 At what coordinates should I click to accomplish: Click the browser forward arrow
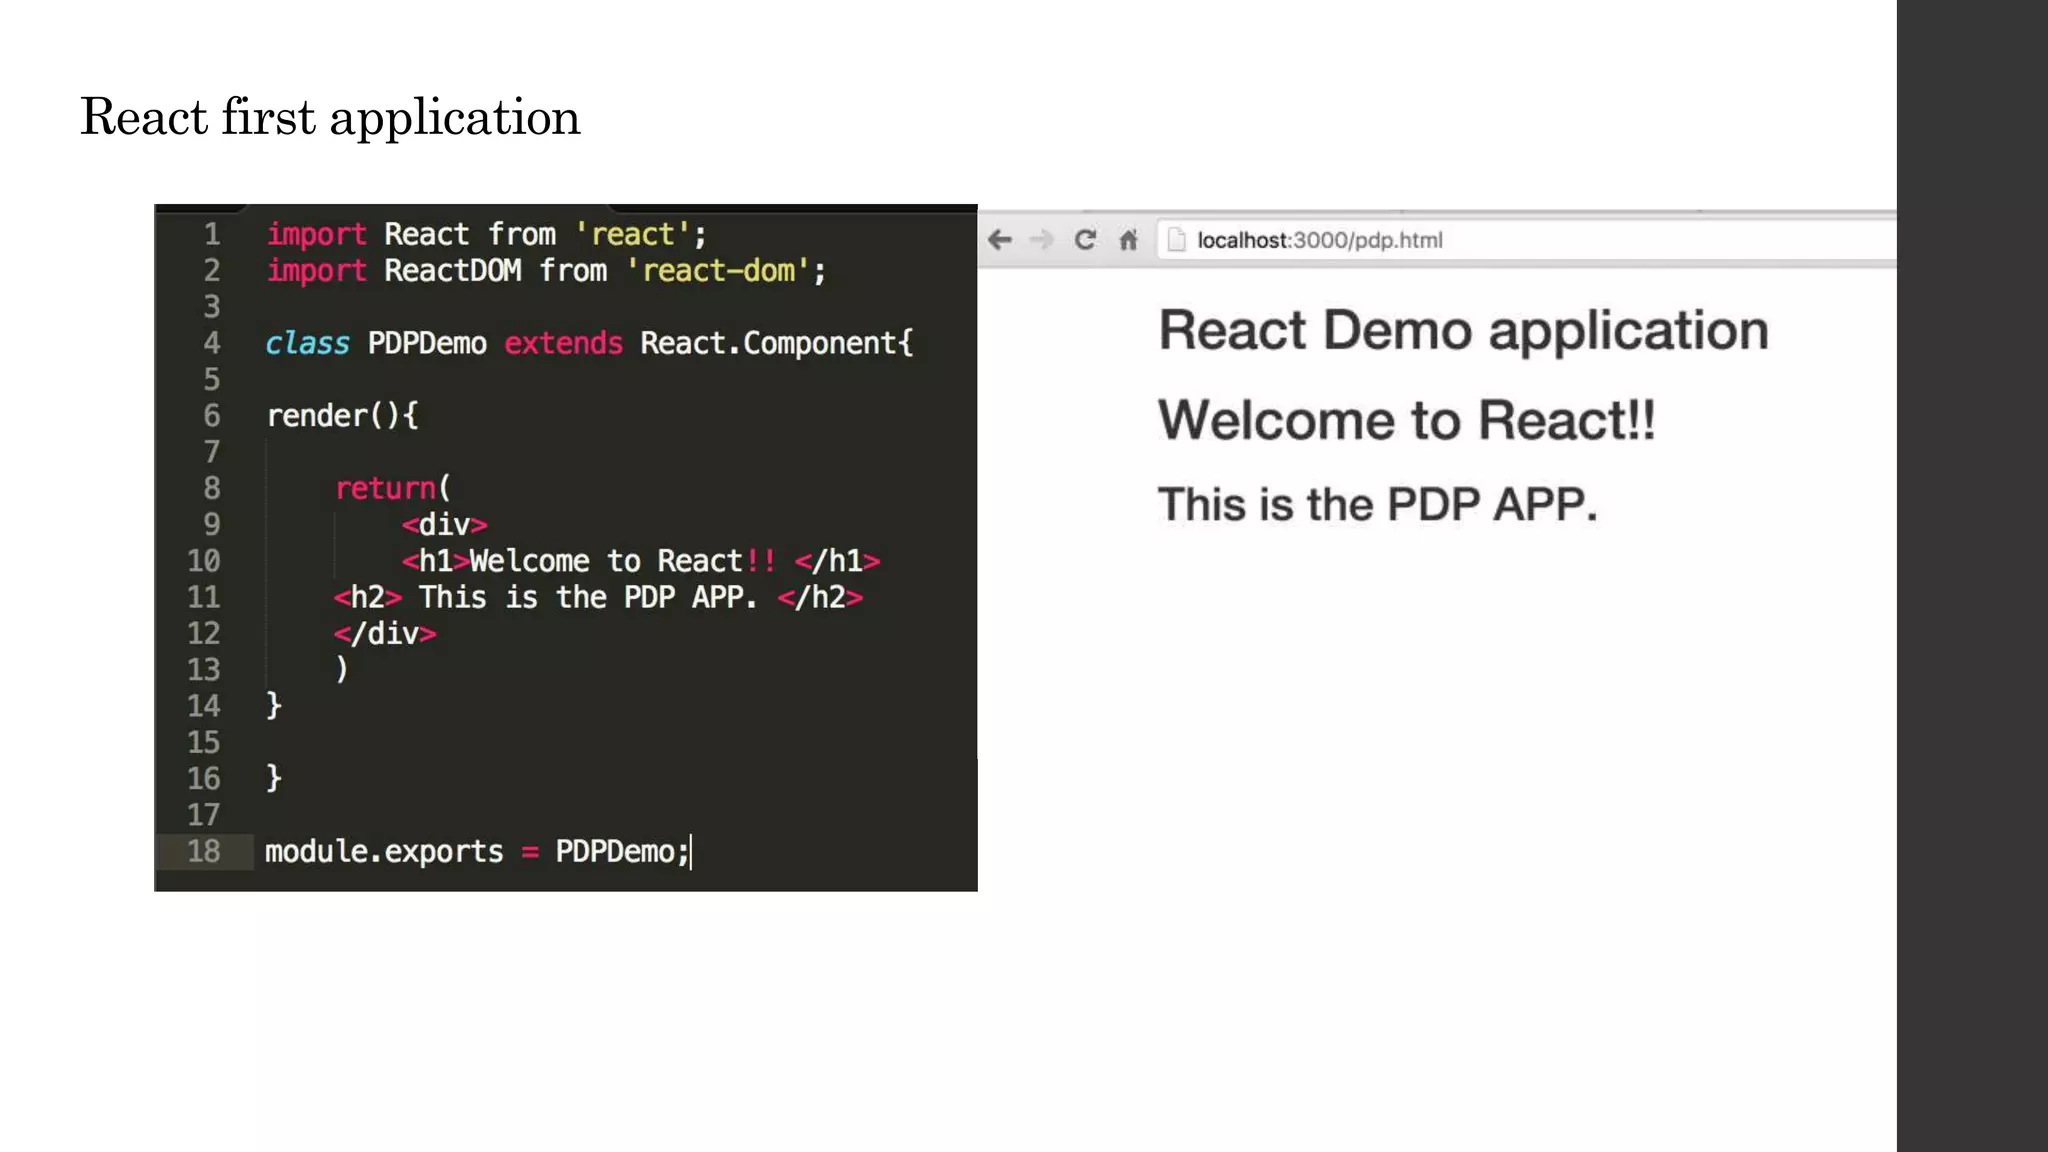pyautogui.click(x=1041, y=240)
